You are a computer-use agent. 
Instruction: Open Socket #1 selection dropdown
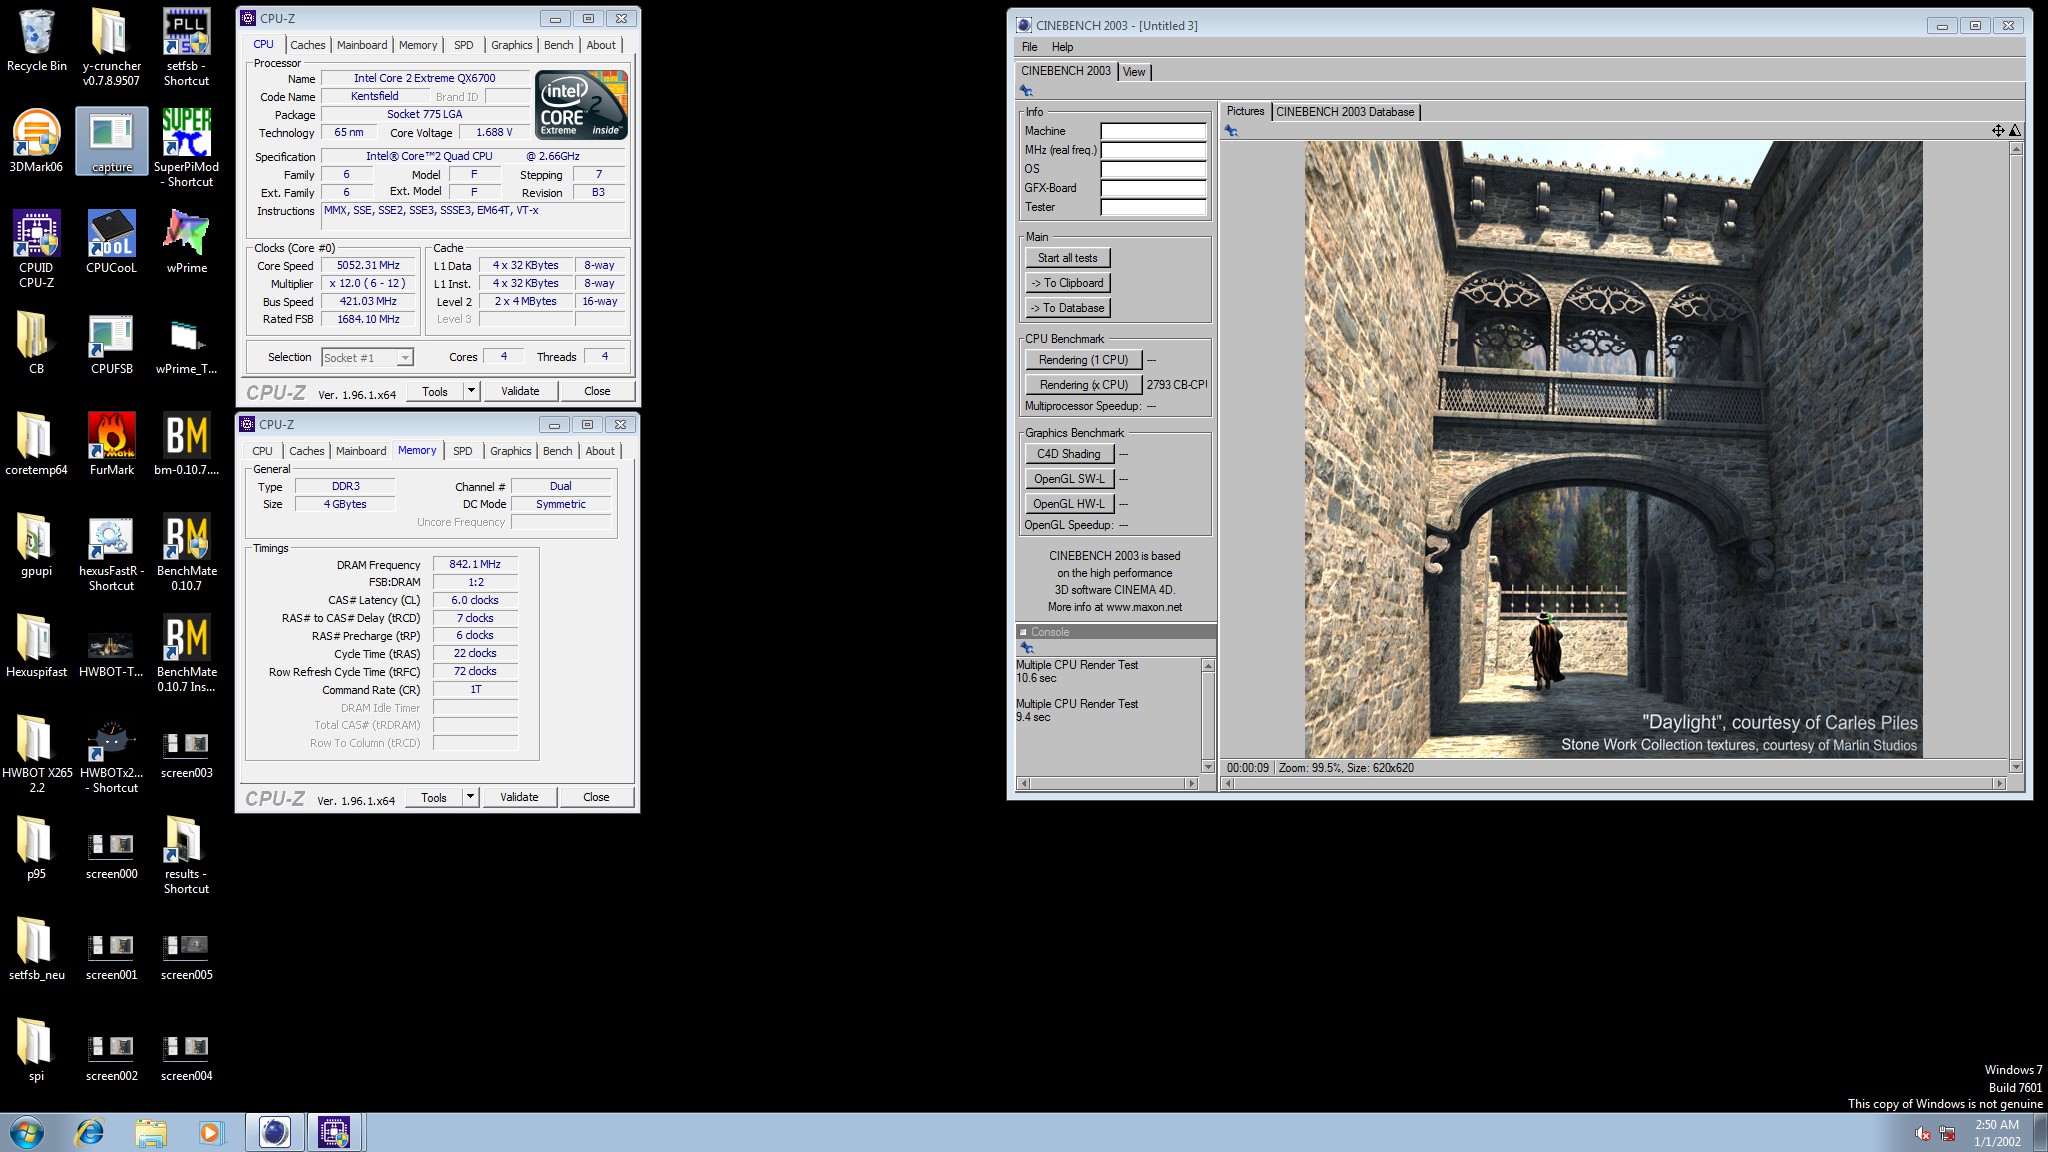coord(368,357)
